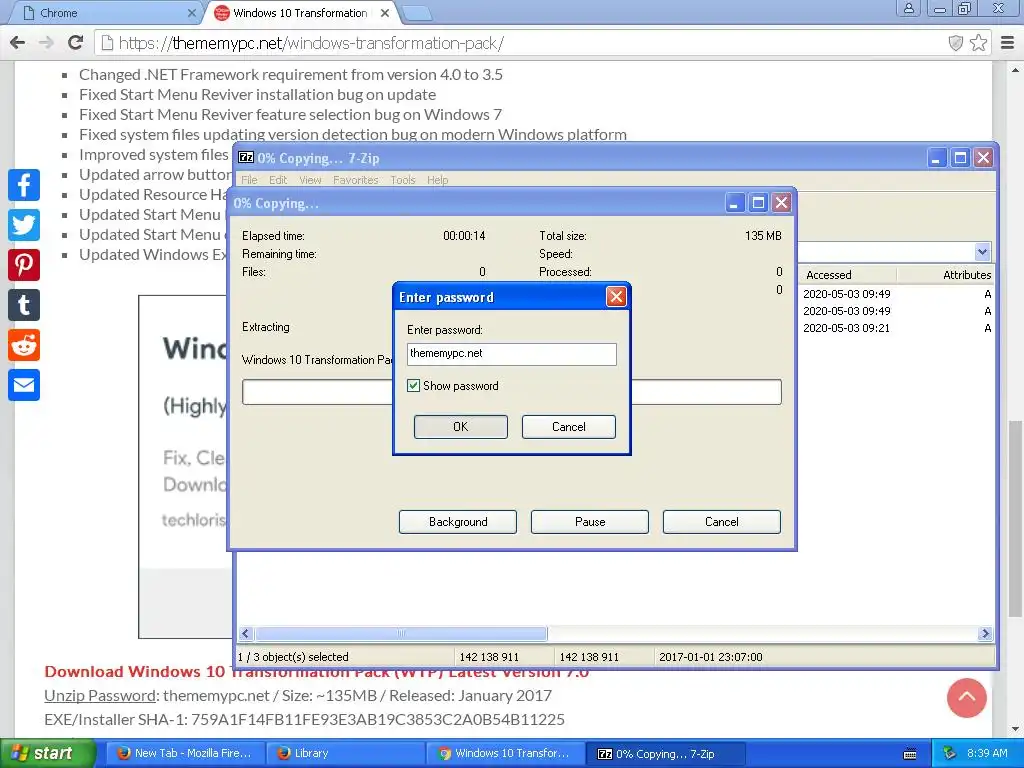Close the Windows 10 Transformation tab
The height and width of the screenshot is (768, 1024).
pos(385,13)
